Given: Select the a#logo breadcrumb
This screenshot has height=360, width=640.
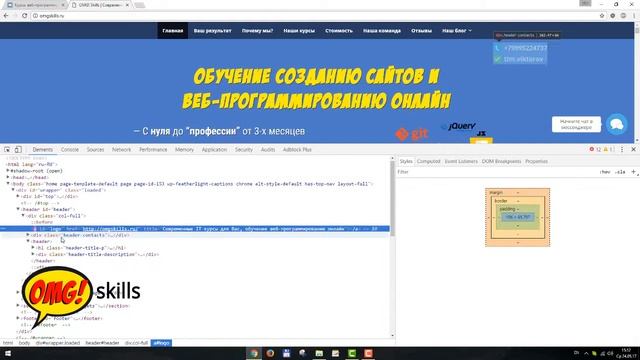Looking at the screenshot, I should [x=161, y=343].
